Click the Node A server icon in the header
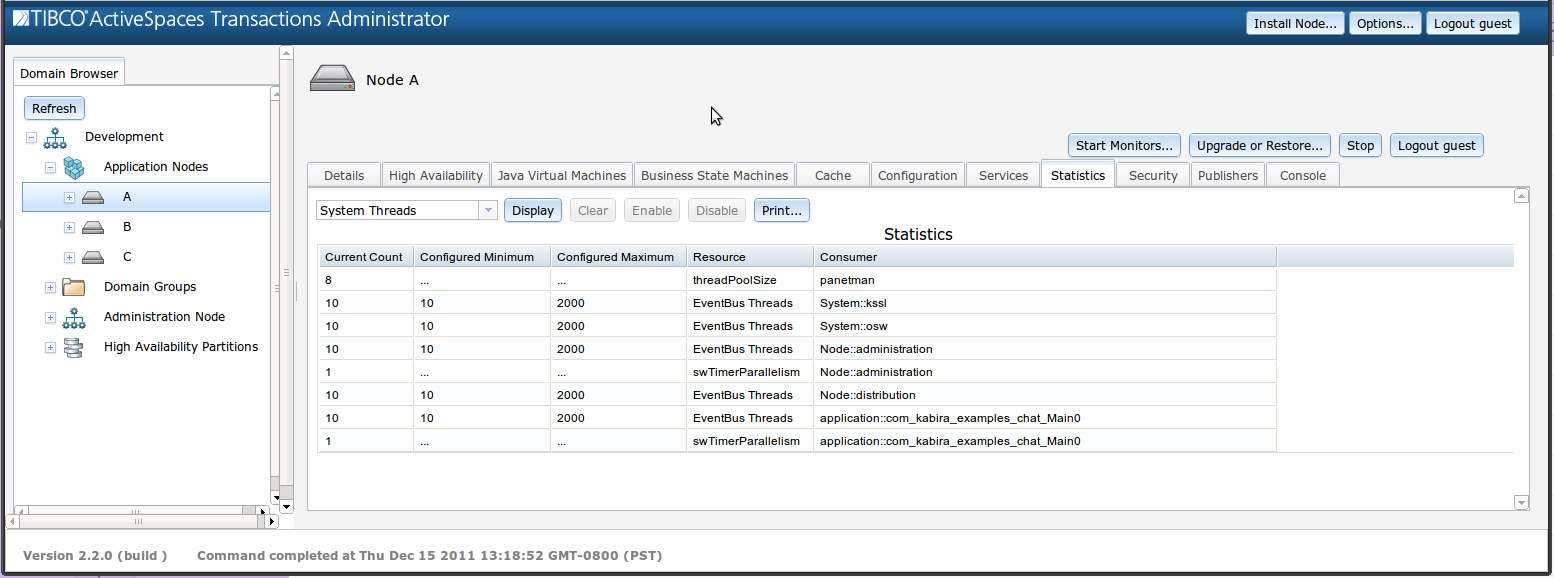The width and height of the screenshot is (1554, 578). point(332,78)
